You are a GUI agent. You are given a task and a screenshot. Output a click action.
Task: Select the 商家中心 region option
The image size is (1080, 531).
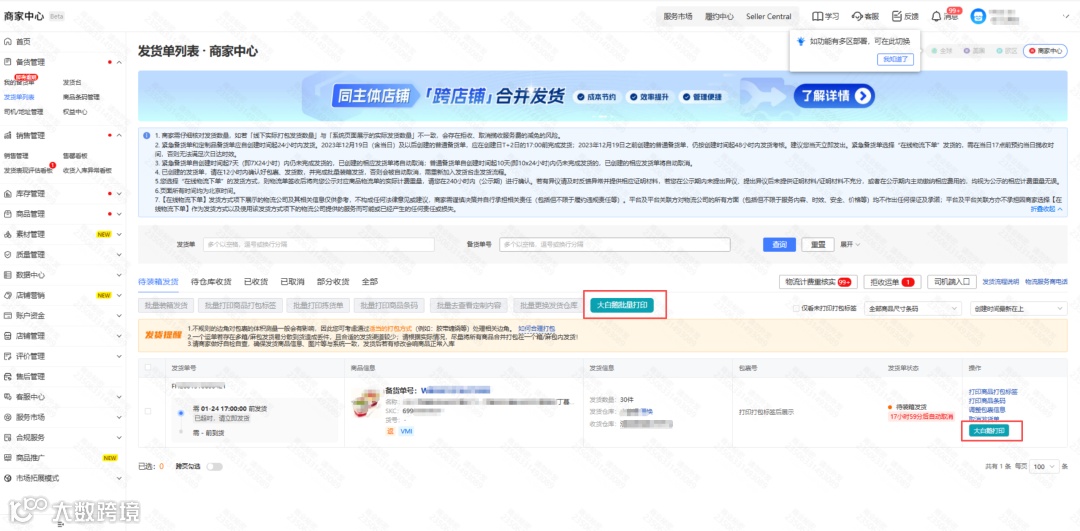click(1048, 51)
